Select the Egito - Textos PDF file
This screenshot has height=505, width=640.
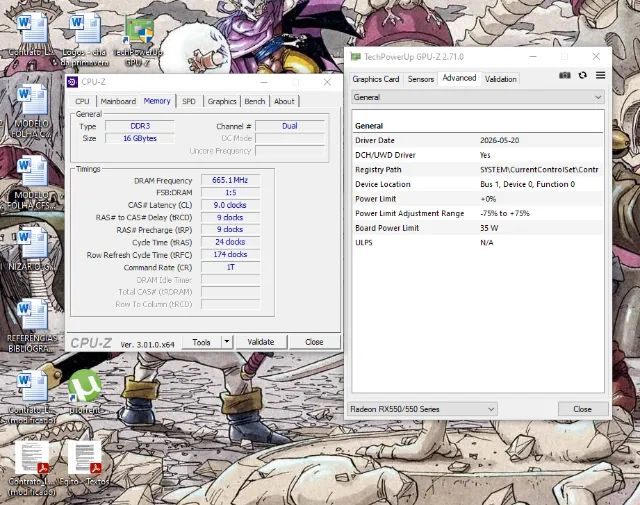84,463
